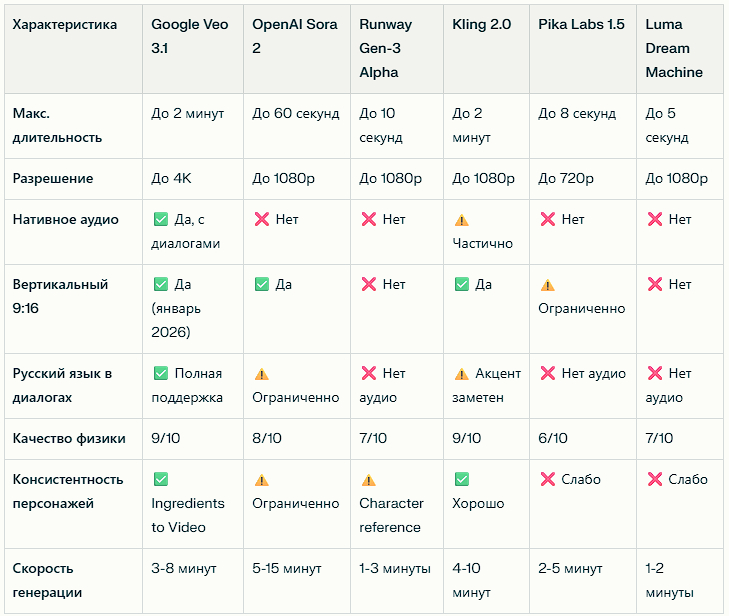Click red cross in Runway Russian language cell
This screenshot has height=616, width=729.
[x=368, y=373]
